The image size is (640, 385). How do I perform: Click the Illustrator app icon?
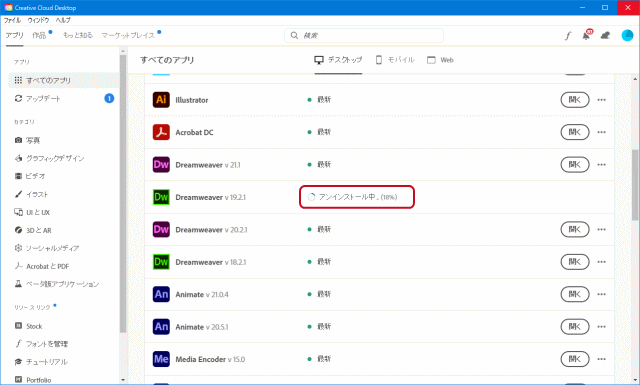(161, 100)
